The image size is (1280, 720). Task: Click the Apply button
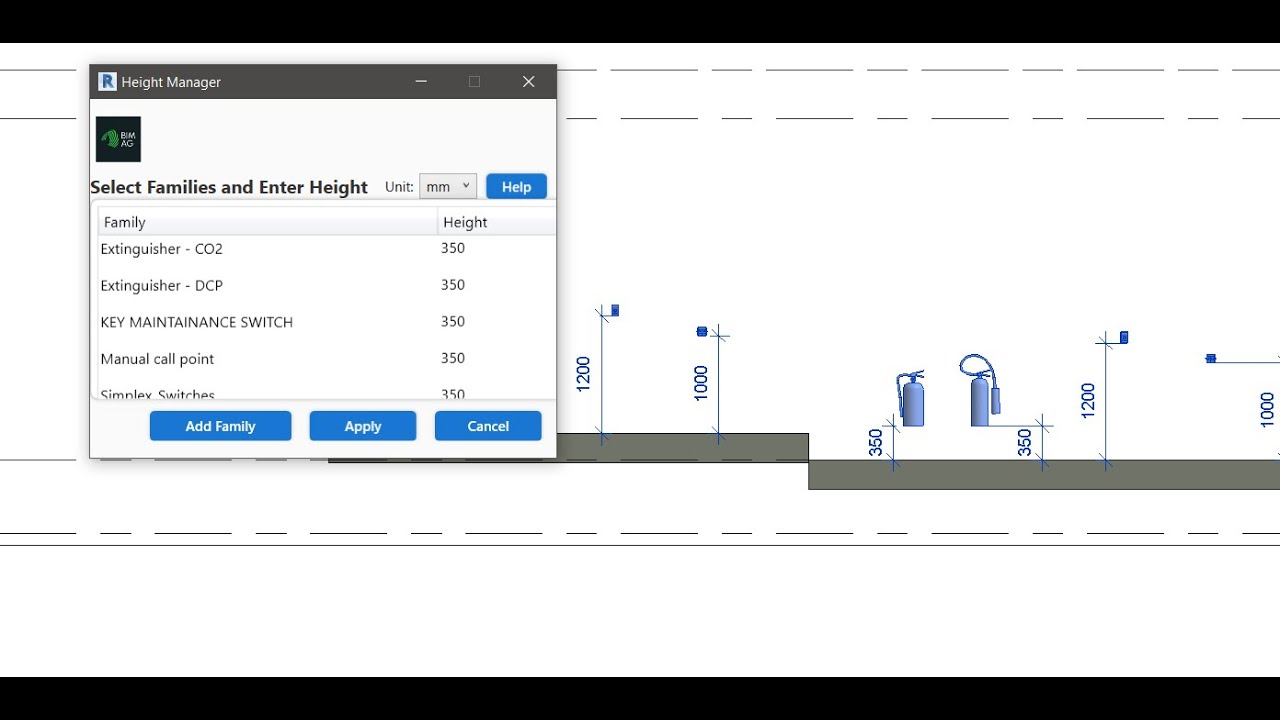[363, 426]
